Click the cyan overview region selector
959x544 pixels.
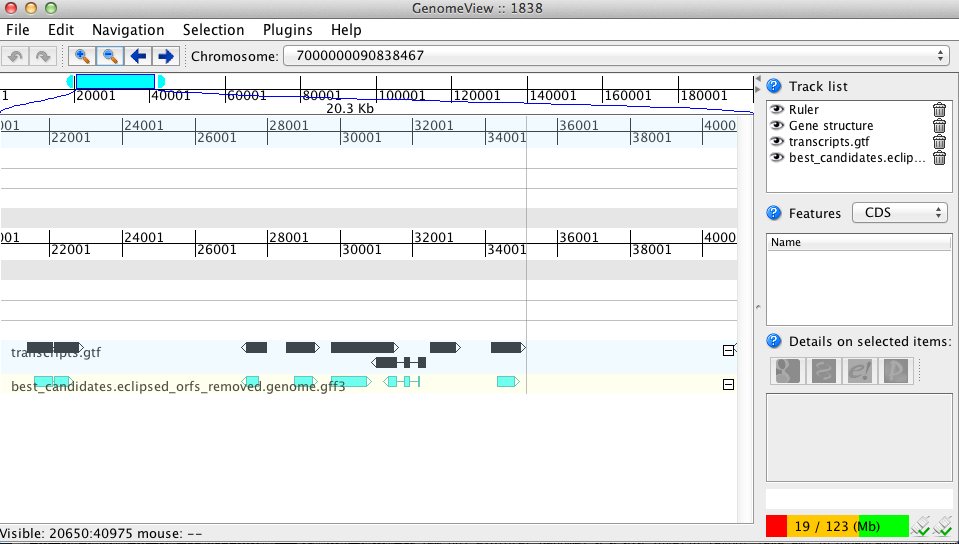click(x=115, y=81)
